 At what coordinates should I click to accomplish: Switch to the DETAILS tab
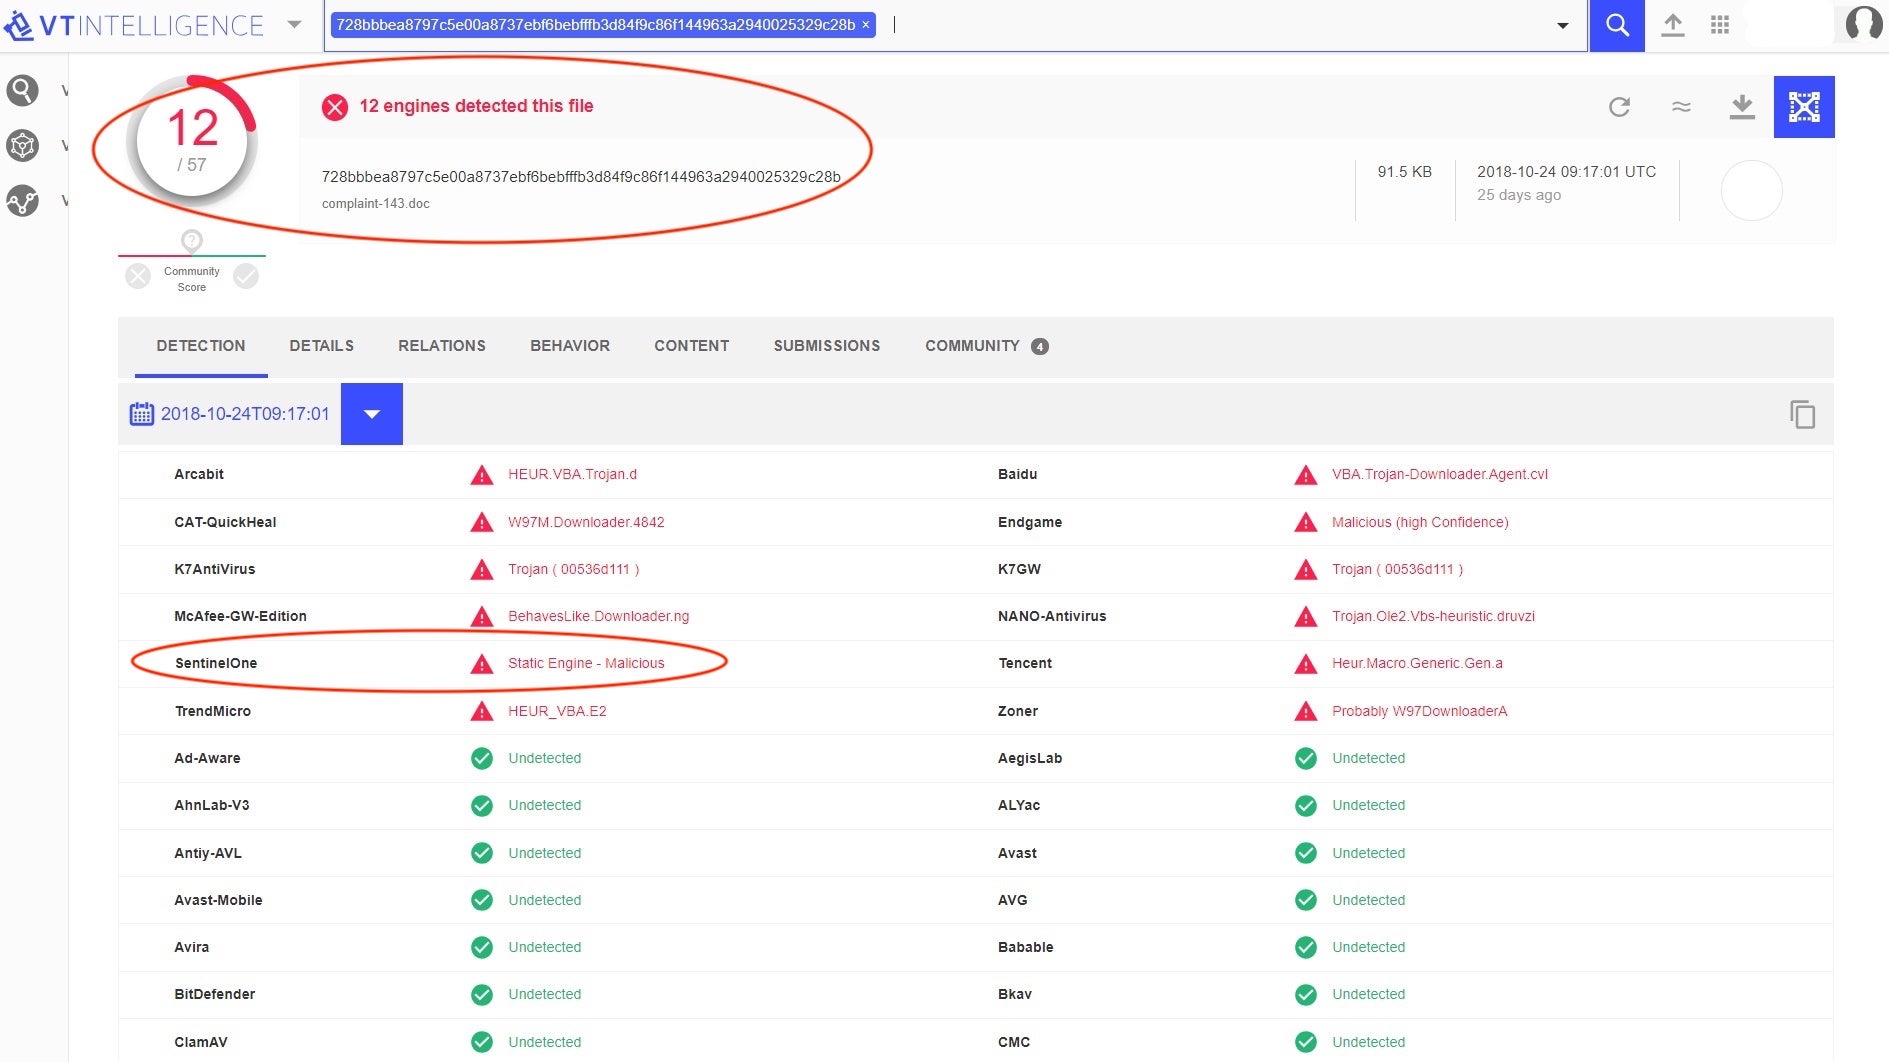click(322, 346)
